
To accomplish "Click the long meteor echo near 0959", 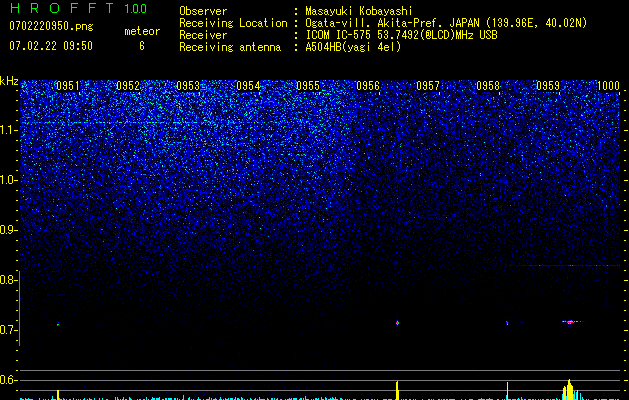I will pos(572,321).
